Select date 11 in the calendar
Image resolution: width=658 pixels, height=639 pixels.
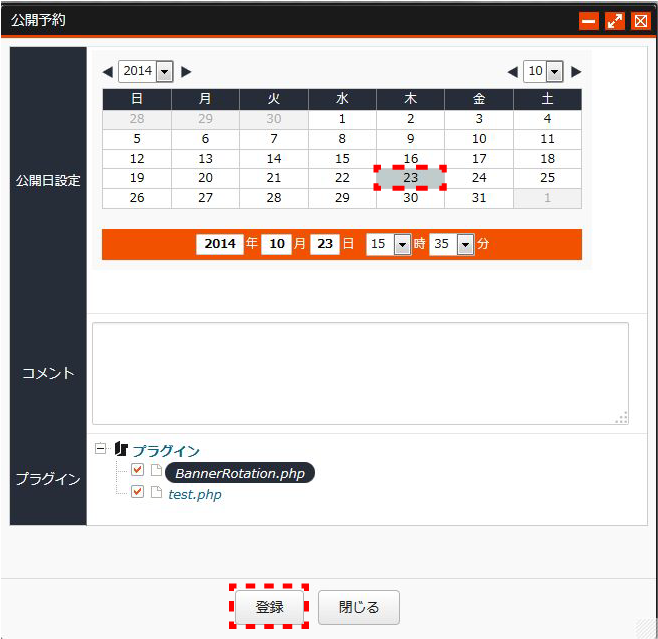tap(547, 139)
